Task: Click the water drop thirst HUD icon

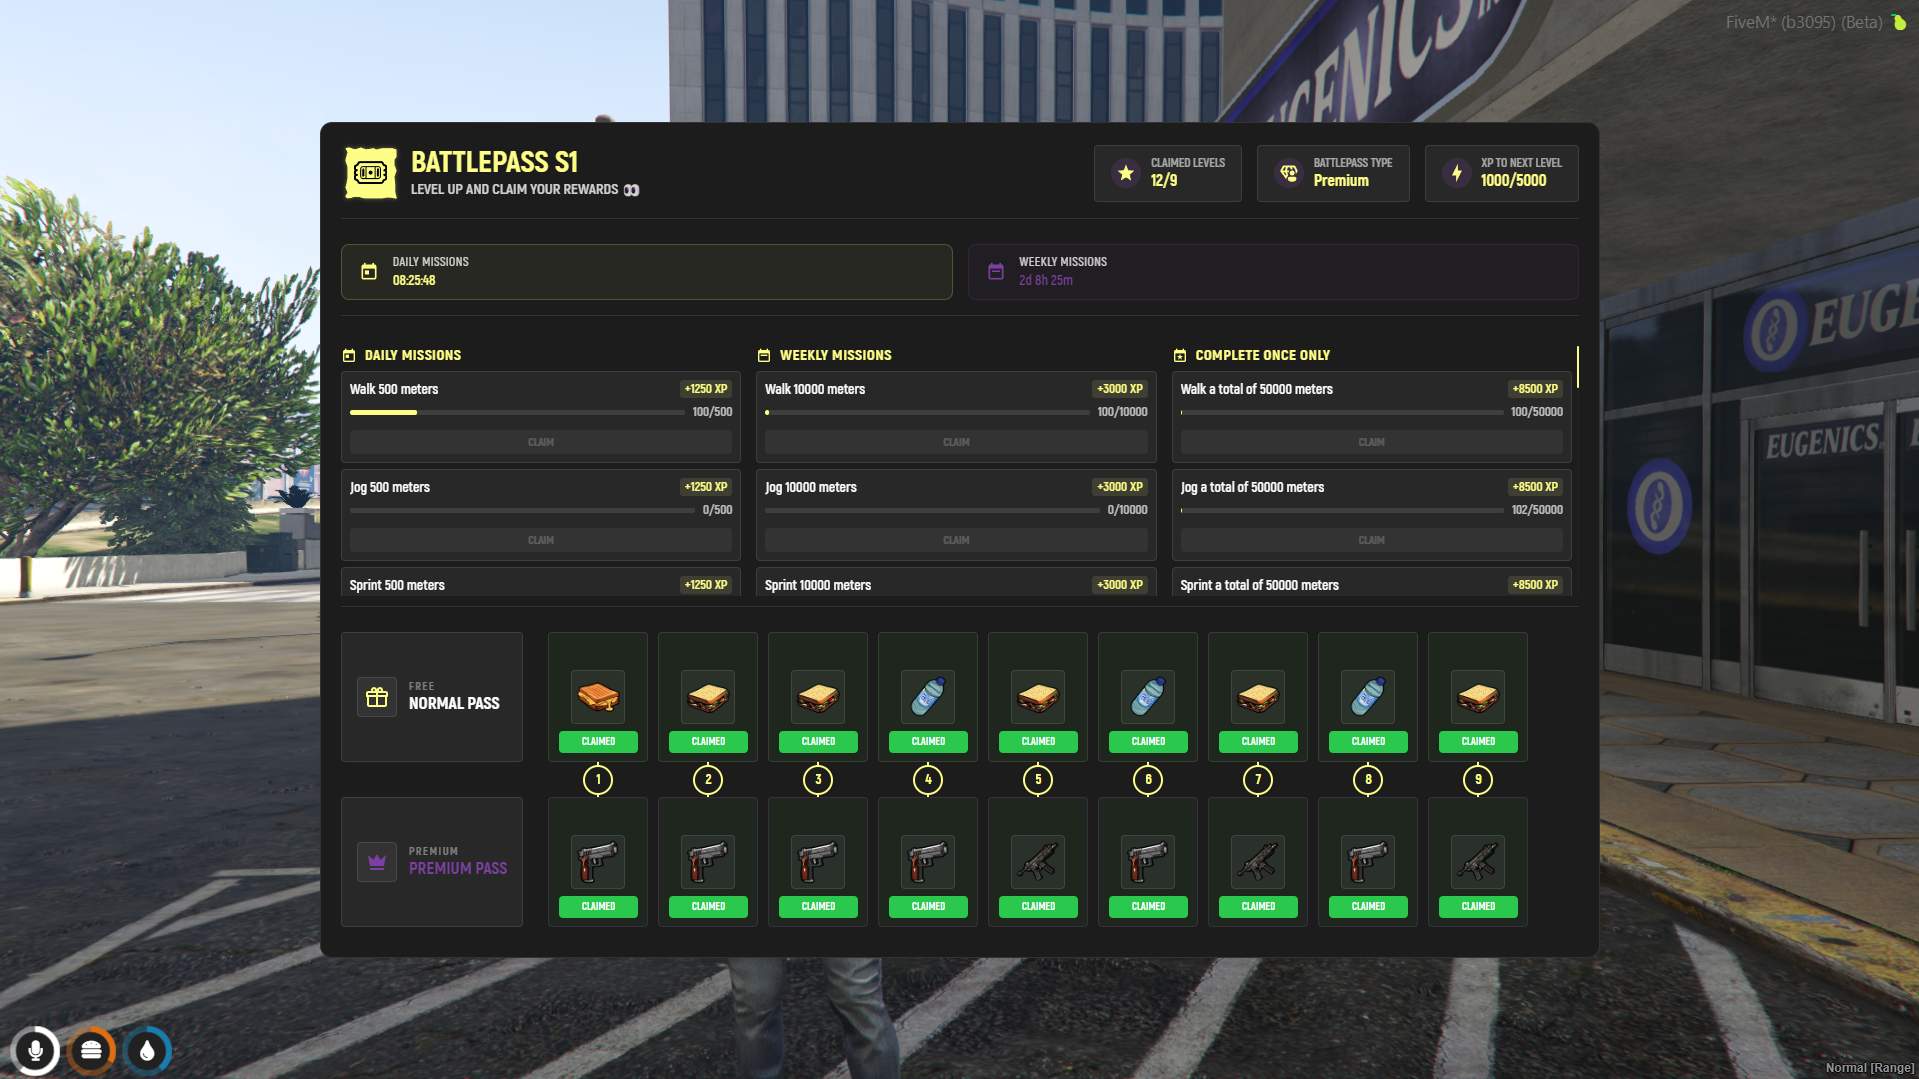Action: point(147,1050)
